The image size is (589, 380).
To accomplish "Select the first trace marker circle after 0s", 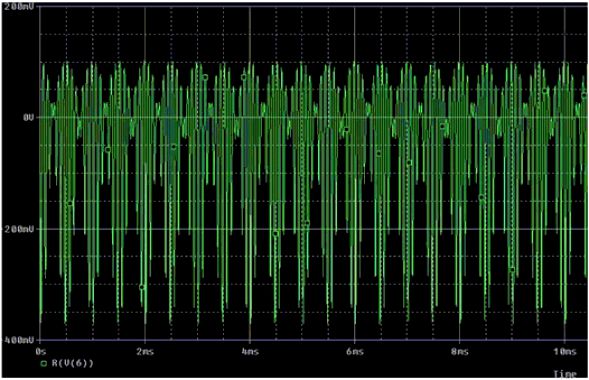I will click(70, 203).
